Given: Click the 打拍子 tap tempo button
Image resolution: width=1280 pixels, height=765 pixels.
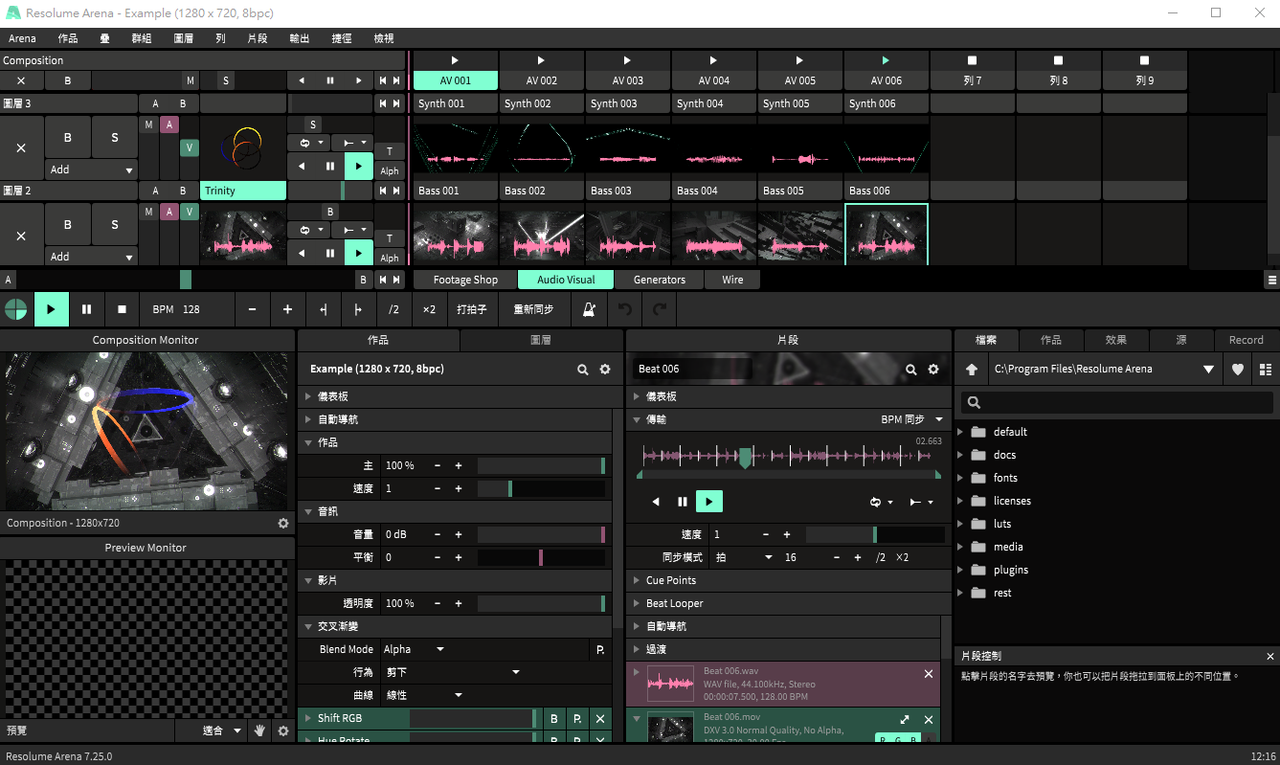Looking at the screenshot, I should 471,310.
